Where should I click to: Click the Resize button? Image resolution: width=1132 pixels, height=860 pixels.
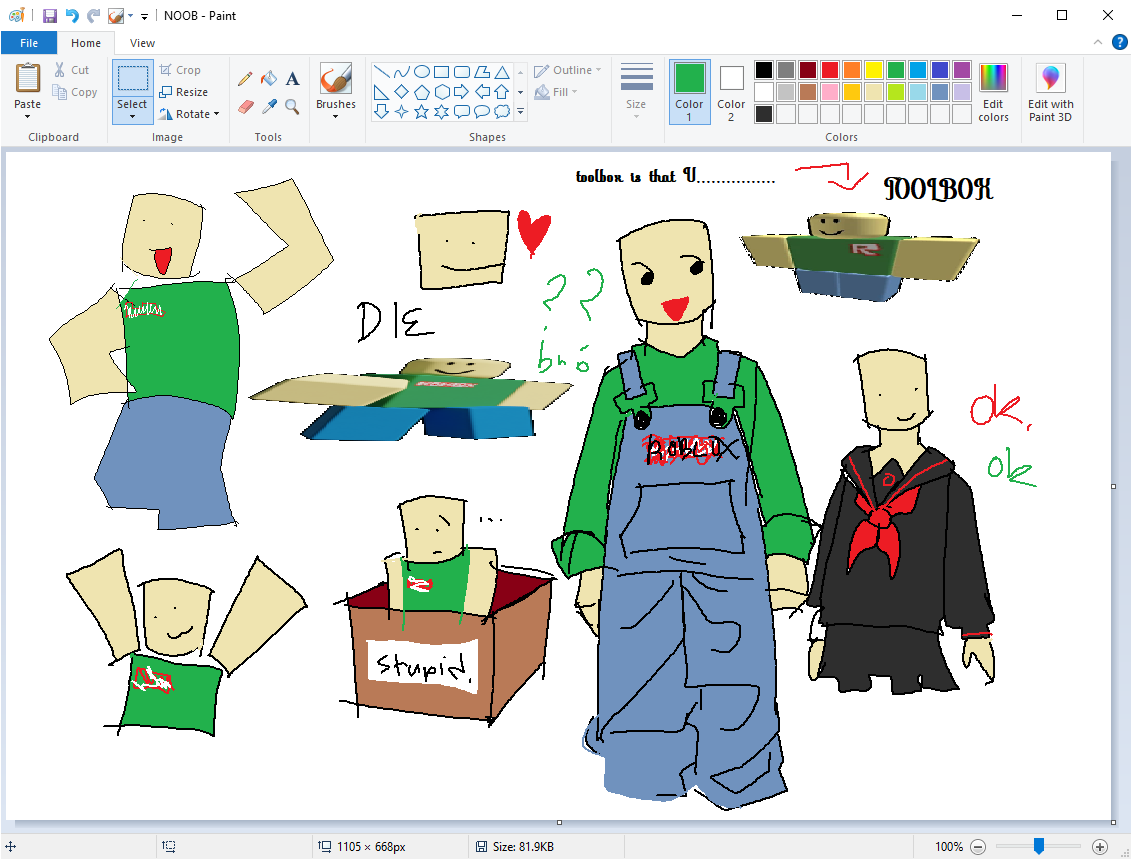point(183,92)
